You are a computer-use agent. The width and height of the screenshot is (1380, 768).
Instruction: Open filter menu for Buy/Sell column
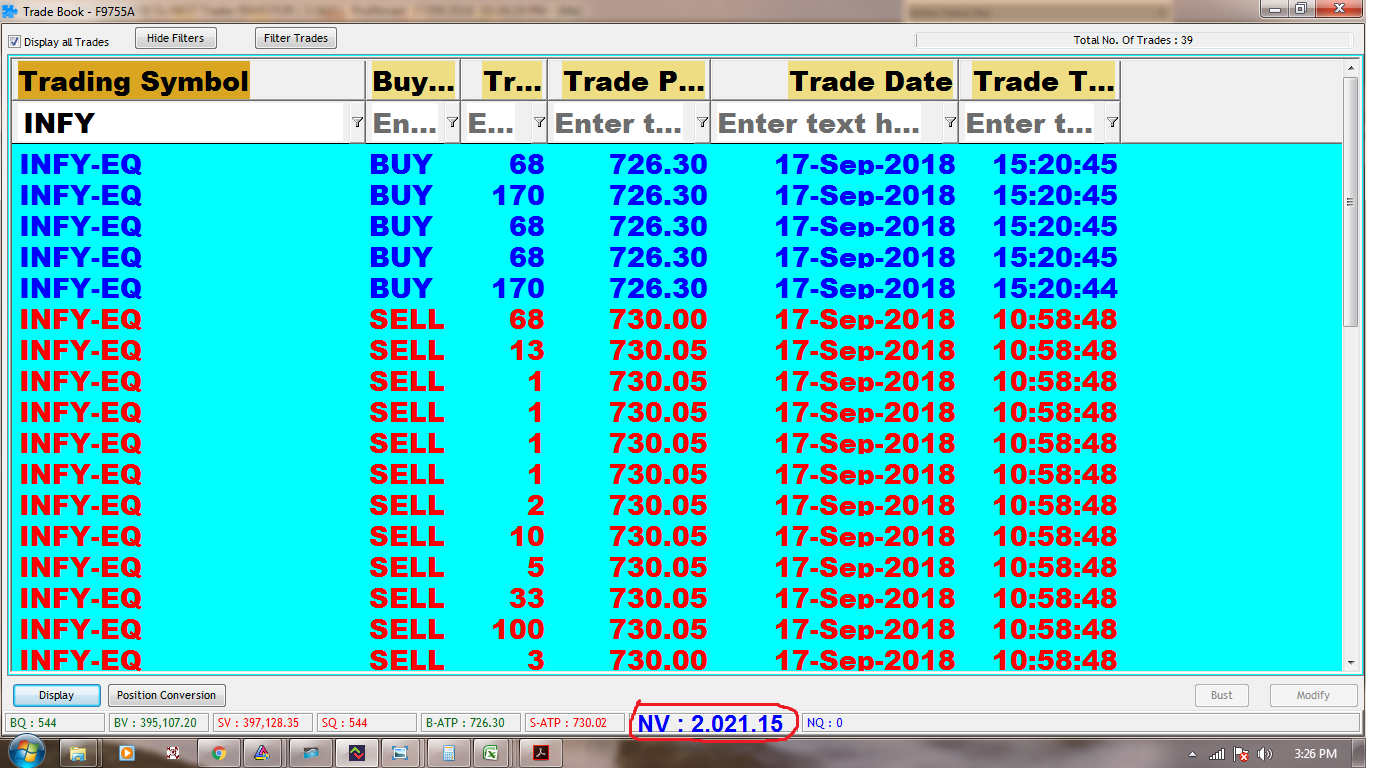452,122
